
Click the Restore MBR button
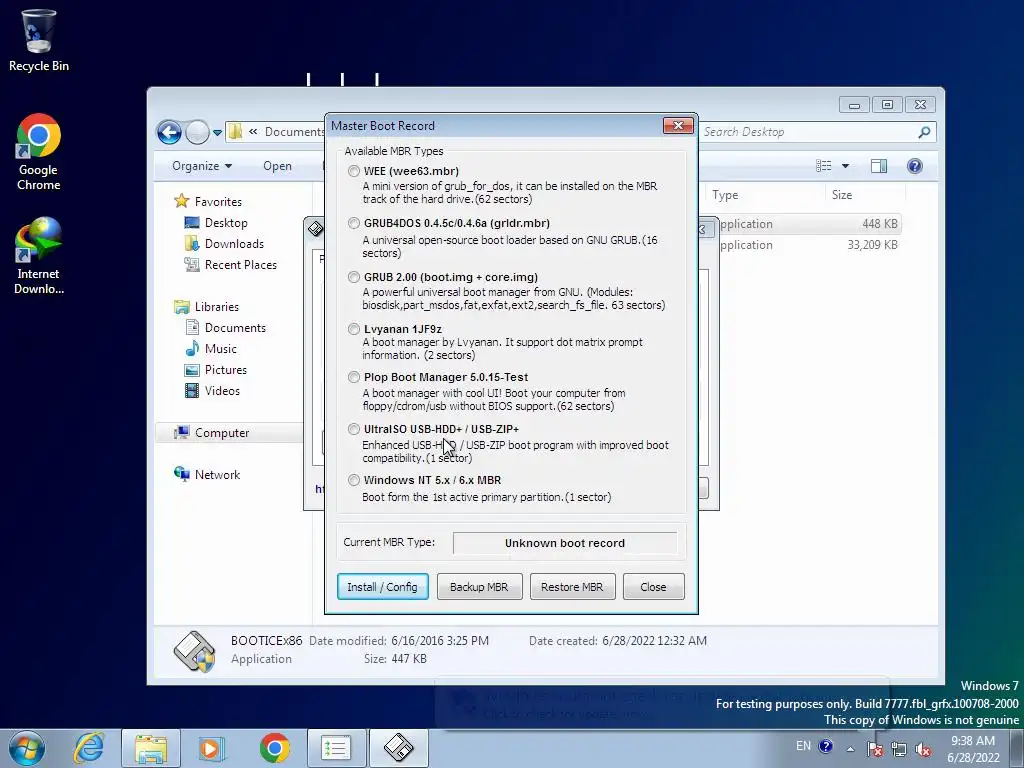tap(572, 586)
